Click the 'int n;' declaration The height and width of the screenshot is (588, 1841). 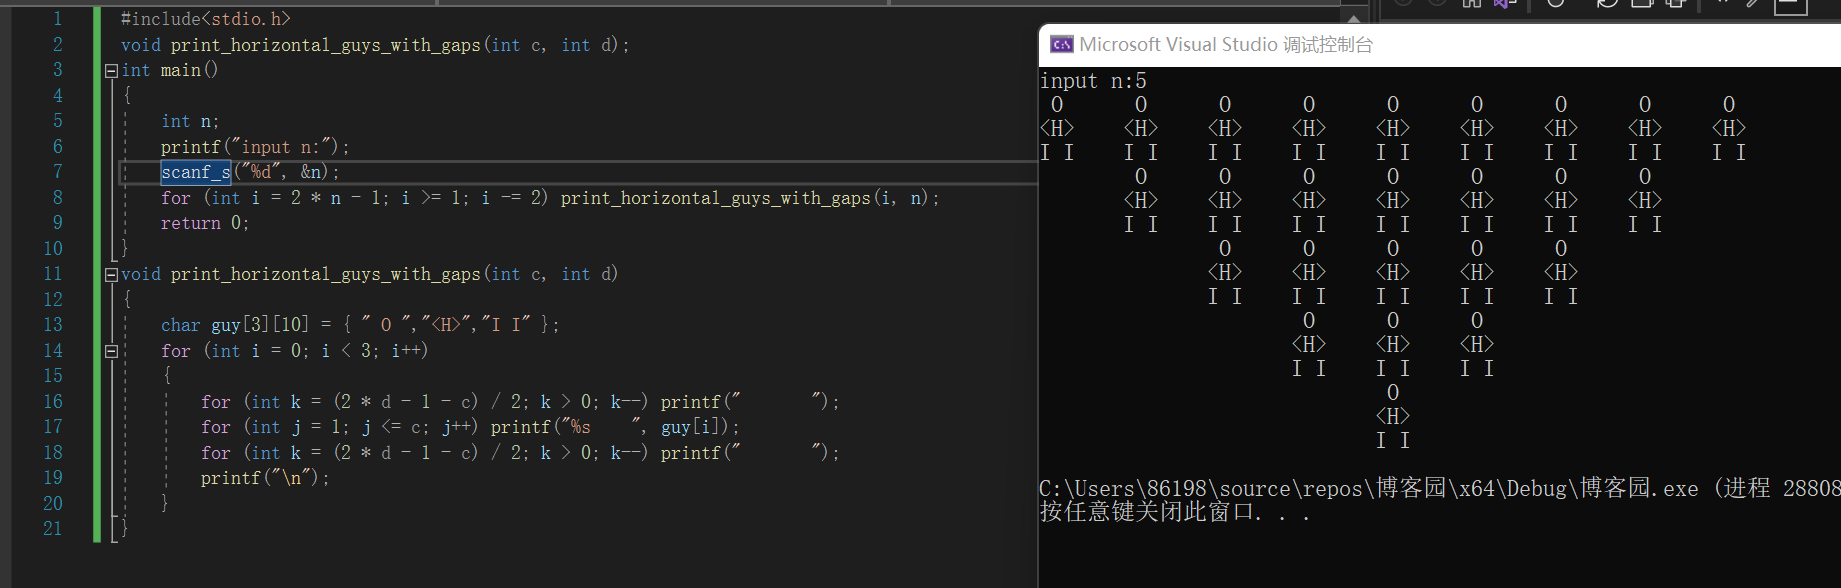190,121
